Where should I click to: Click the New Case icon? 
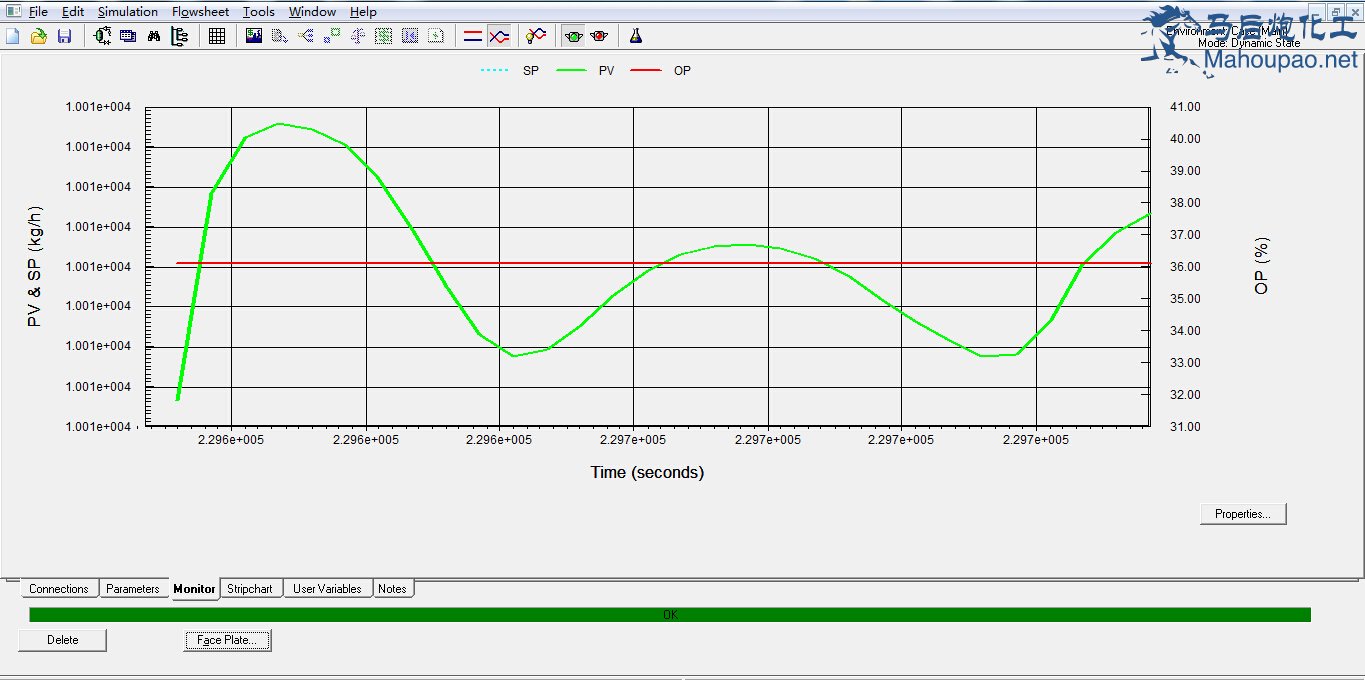[x=13, y=36]
